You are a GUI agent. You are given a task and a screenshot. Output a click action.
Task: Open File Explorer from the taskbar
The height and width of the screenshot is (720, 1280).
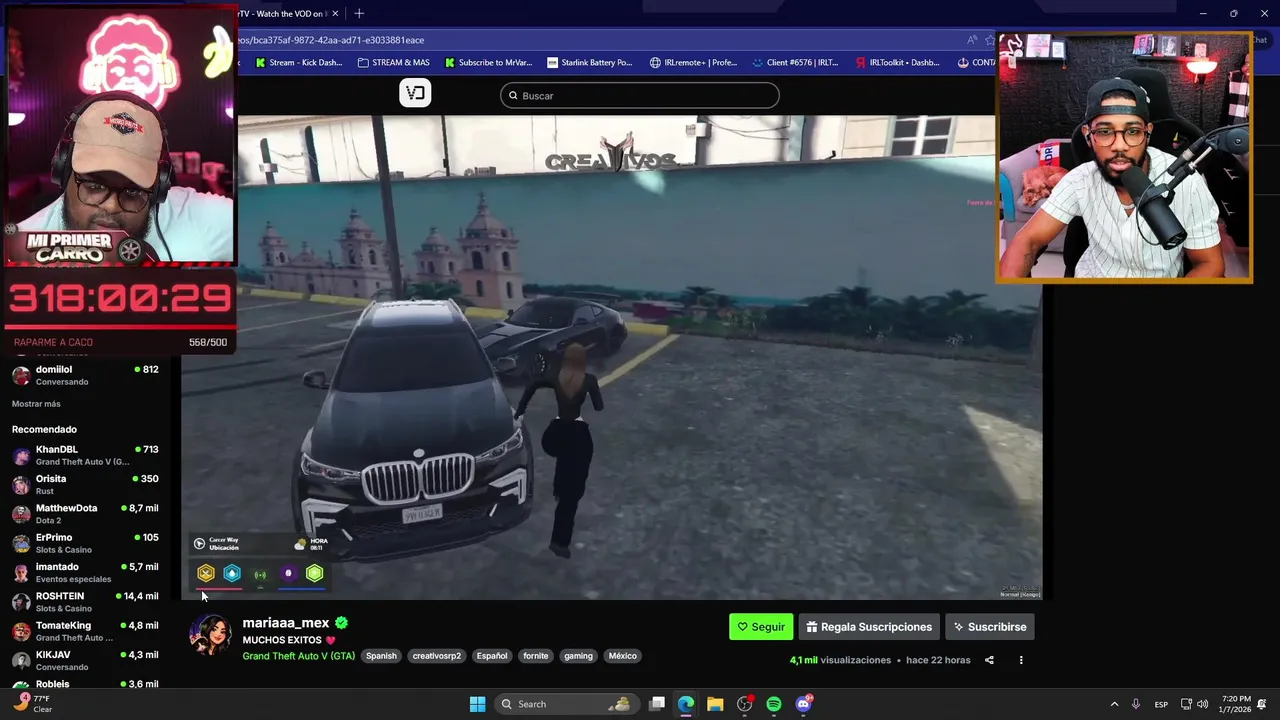click(x=715, y=704)
